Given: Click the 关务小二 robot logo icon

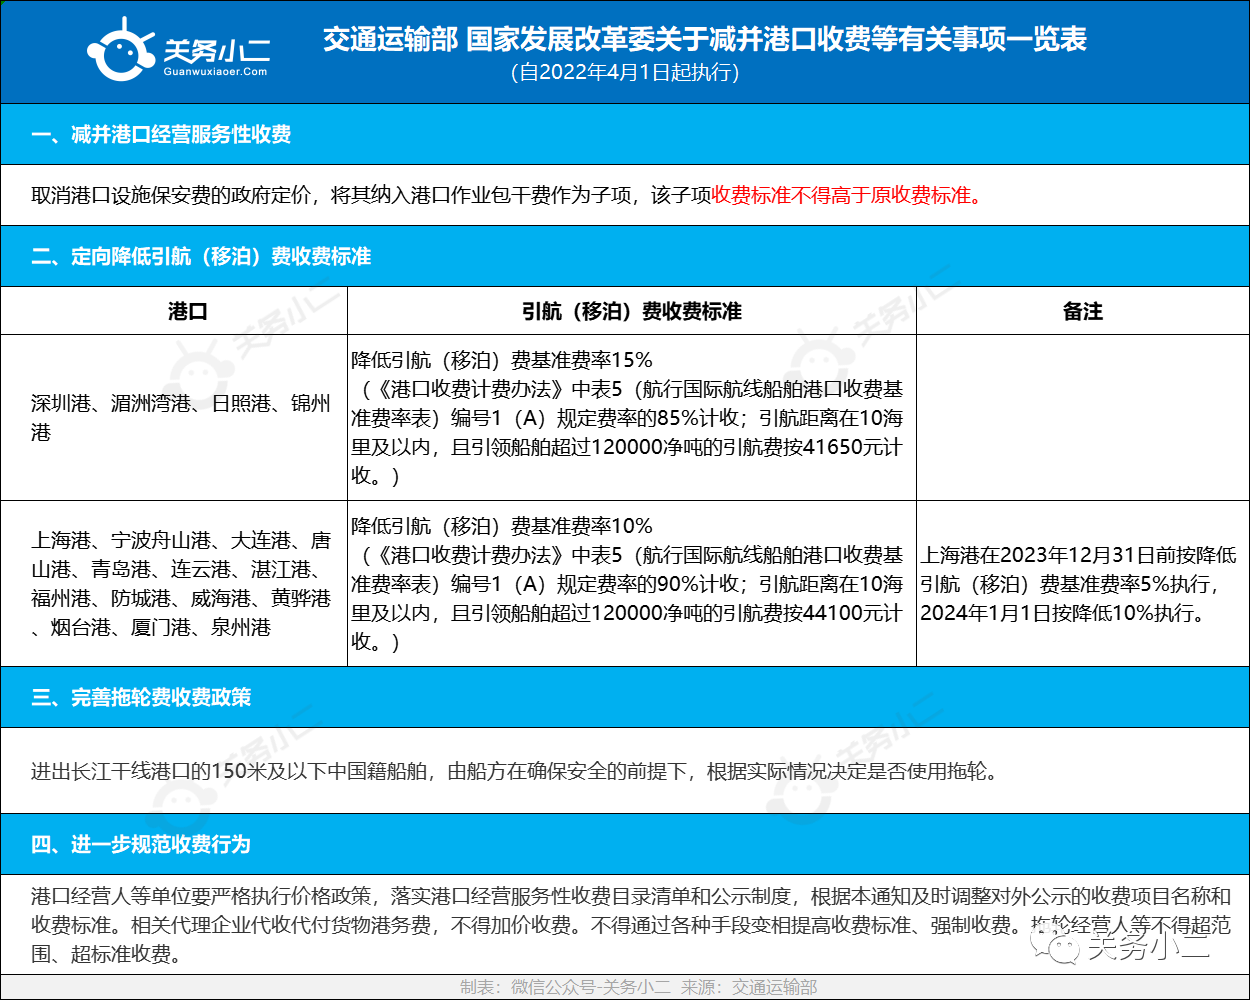Looking at the screenshot, I should pos(120,49).
